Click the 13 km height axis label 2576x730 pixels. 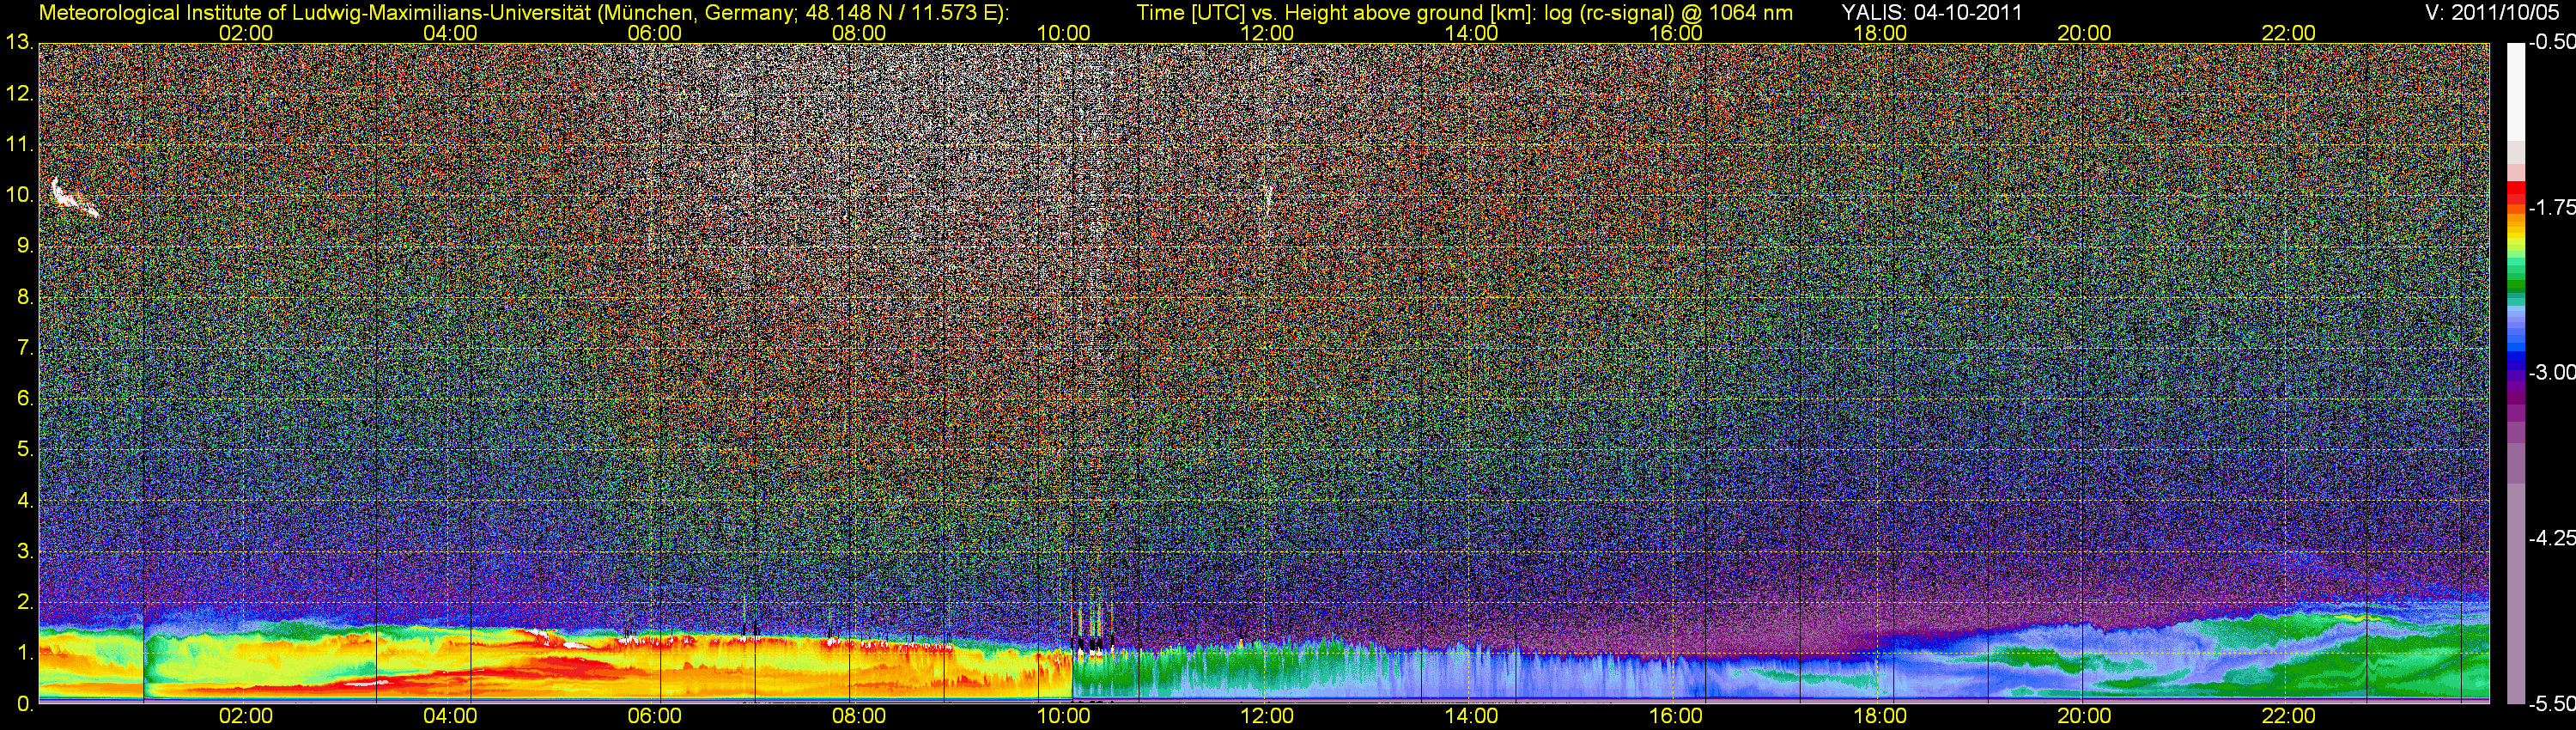click(x=19, y=43)
